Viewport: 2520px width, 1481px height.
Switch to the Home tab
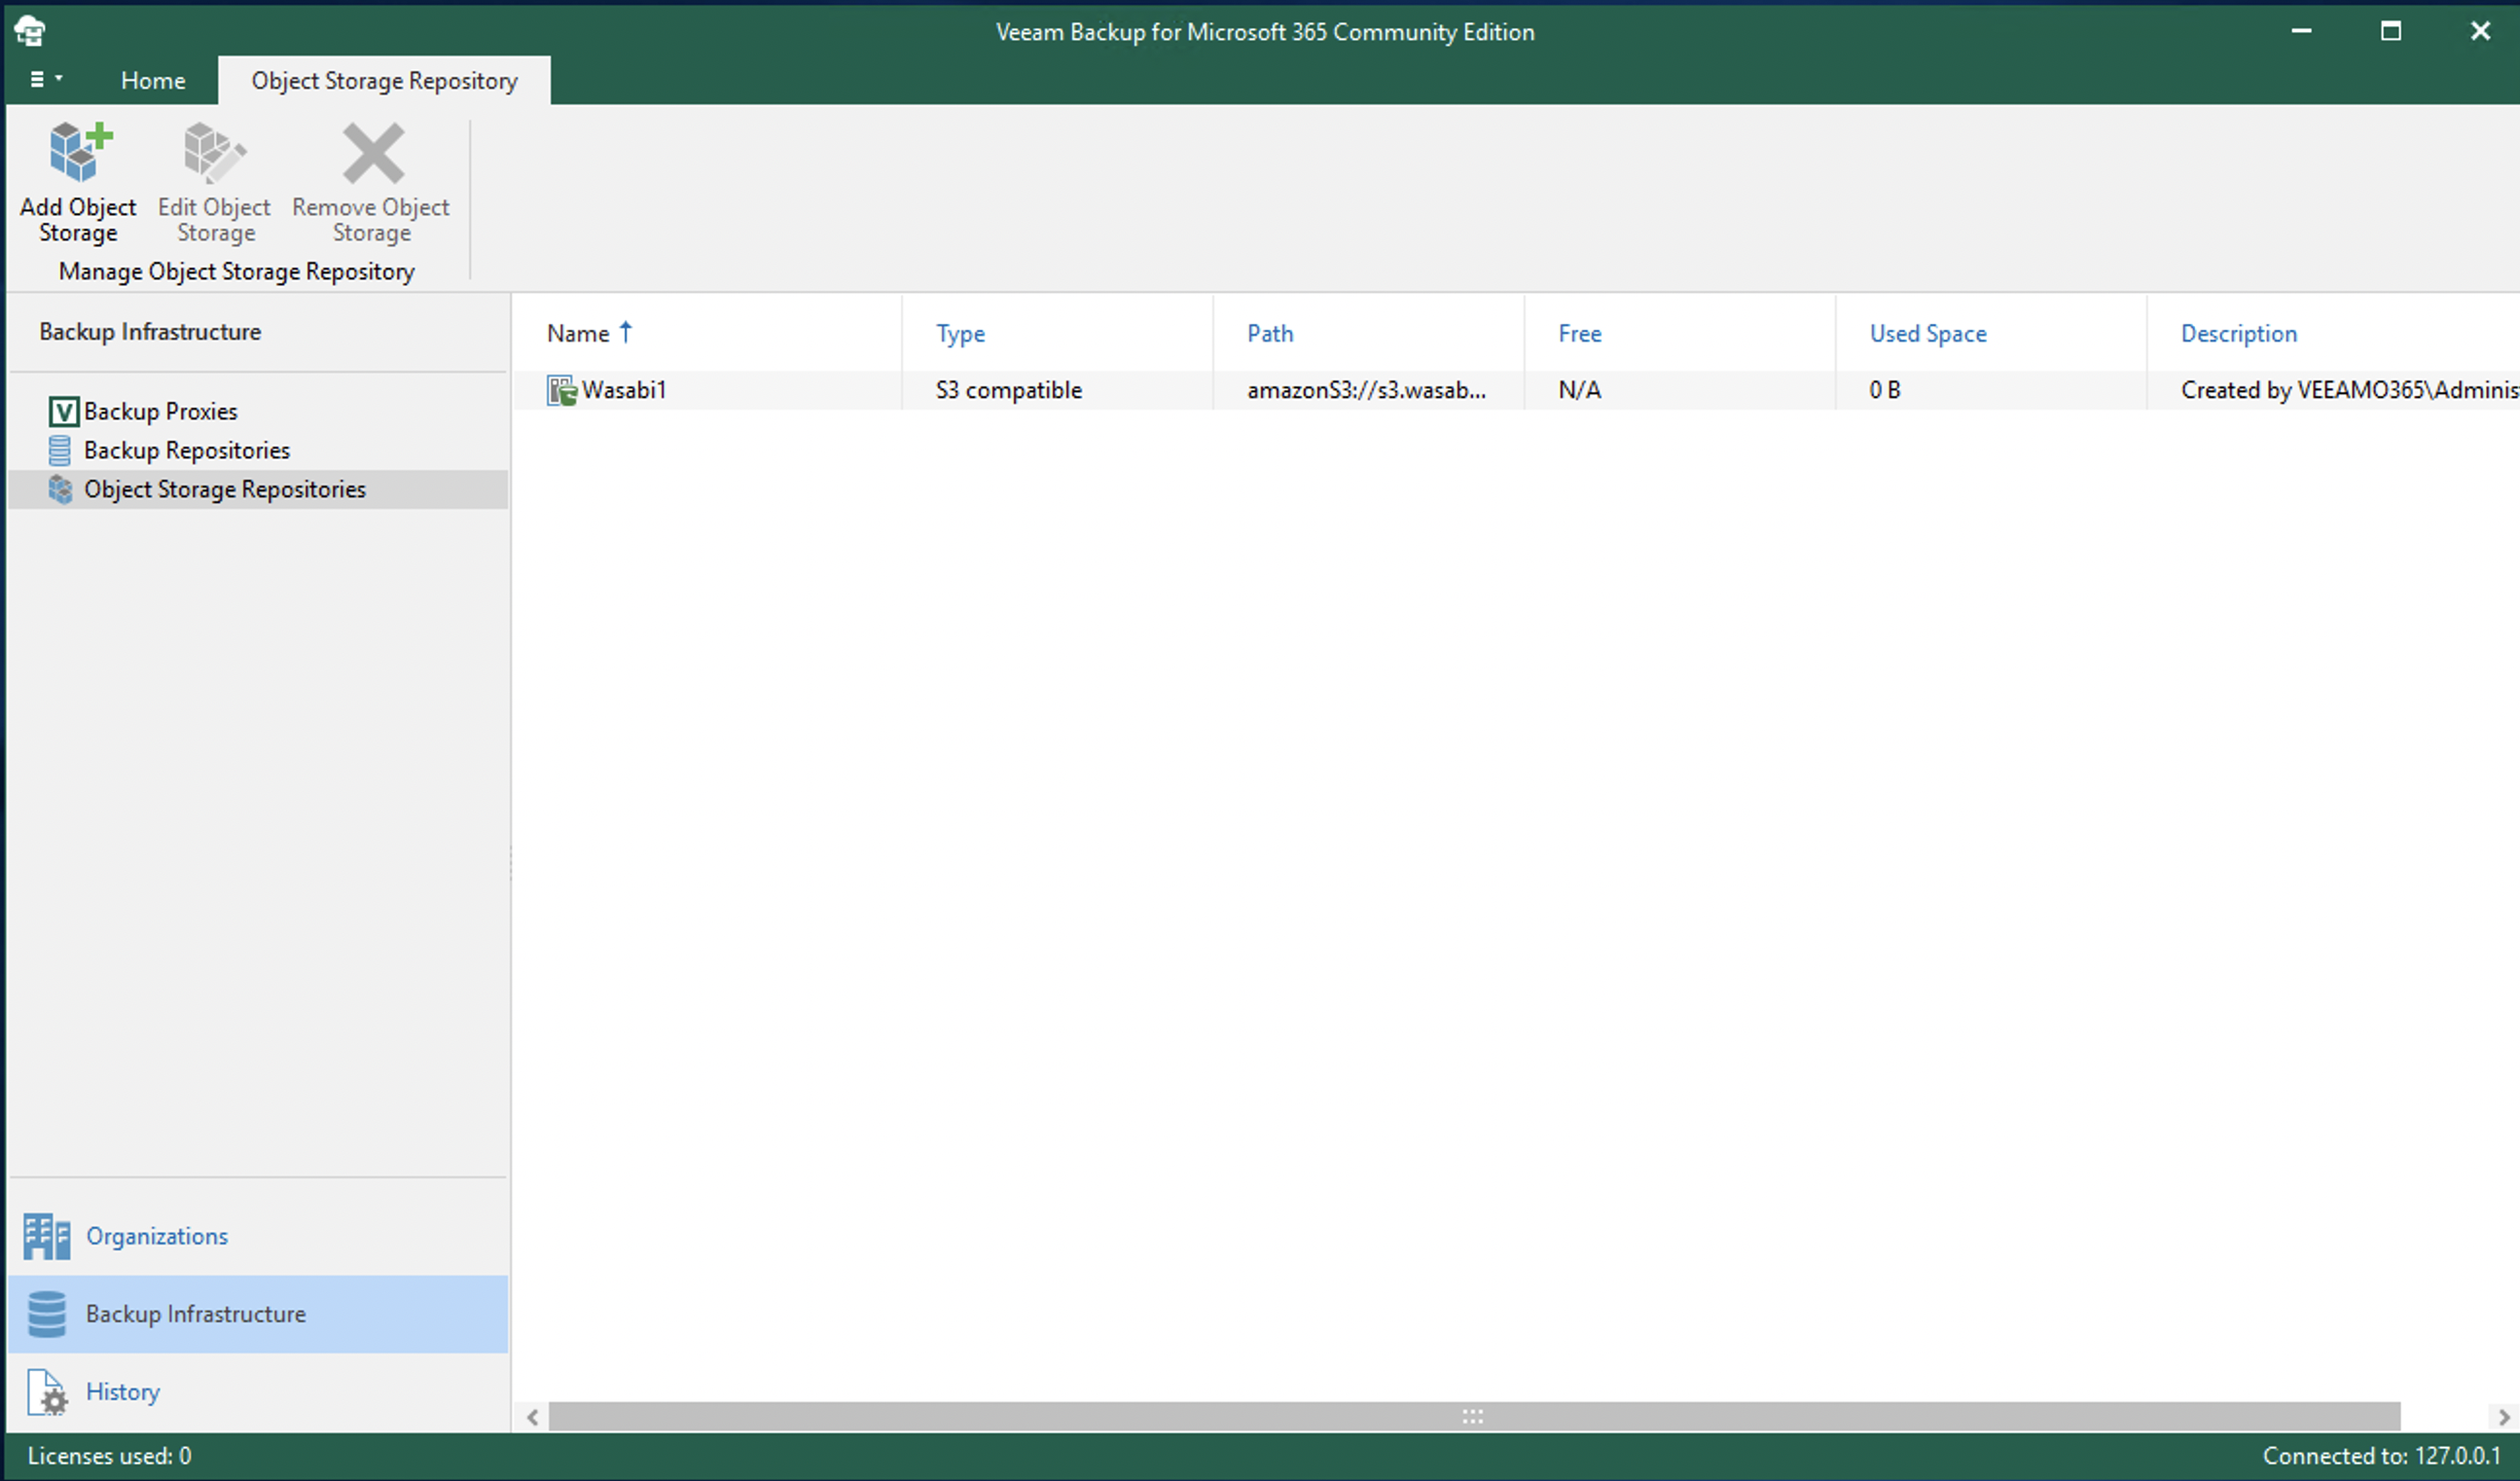pos(153,80)
